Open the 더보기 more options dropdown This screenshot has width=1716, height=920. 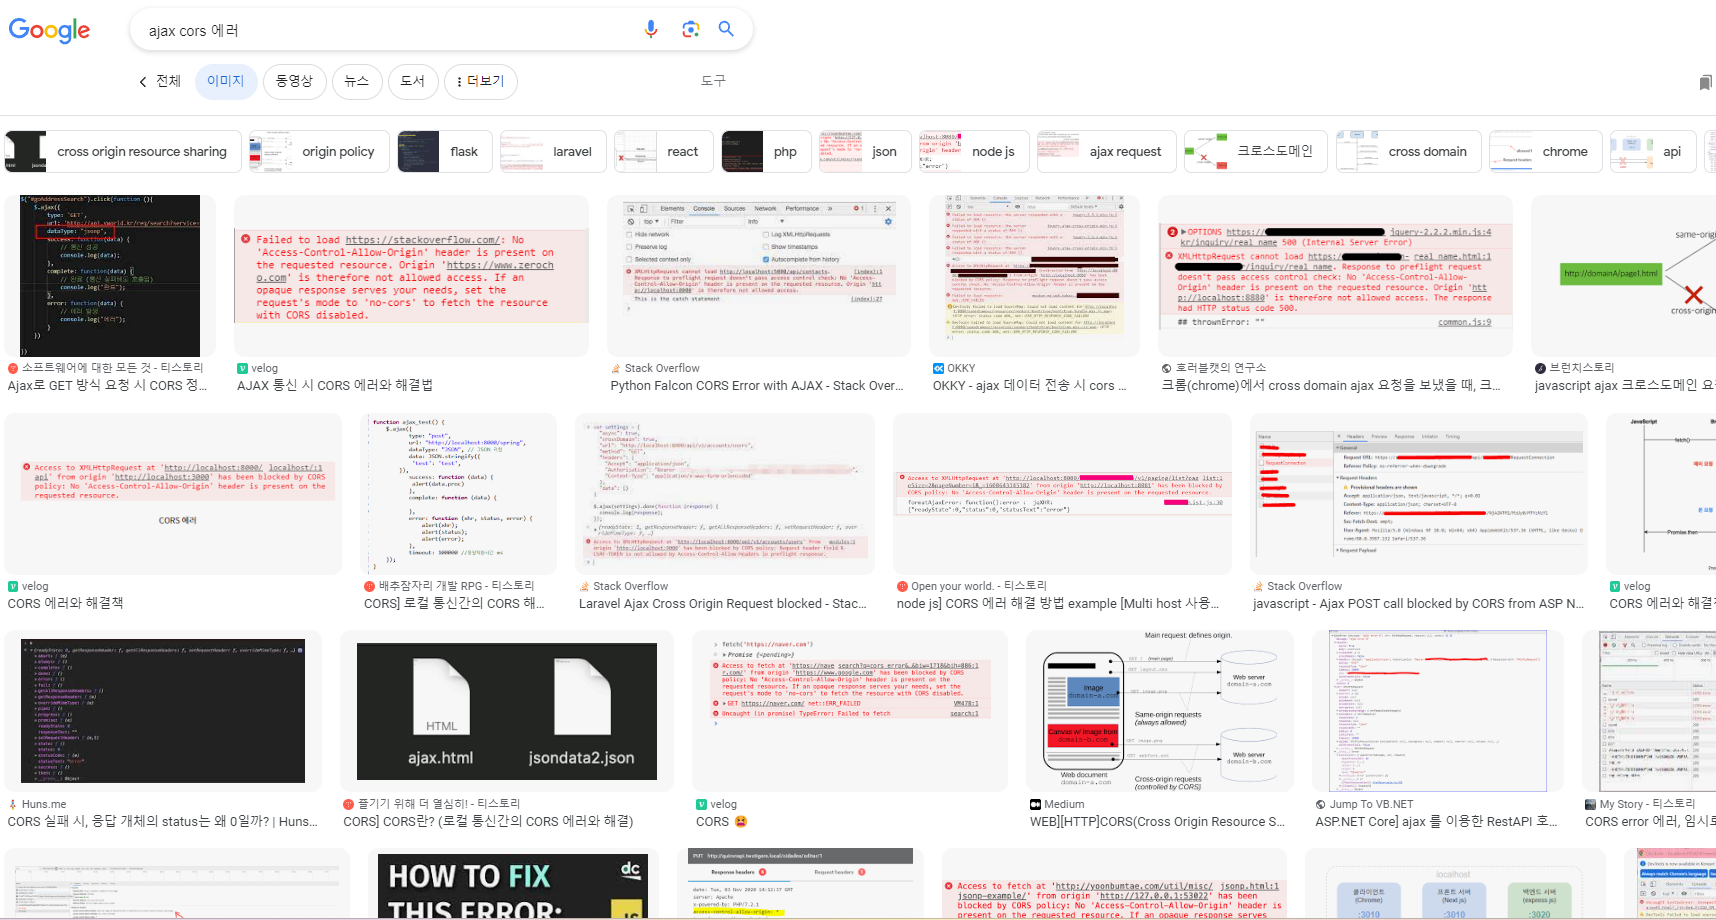481,81
